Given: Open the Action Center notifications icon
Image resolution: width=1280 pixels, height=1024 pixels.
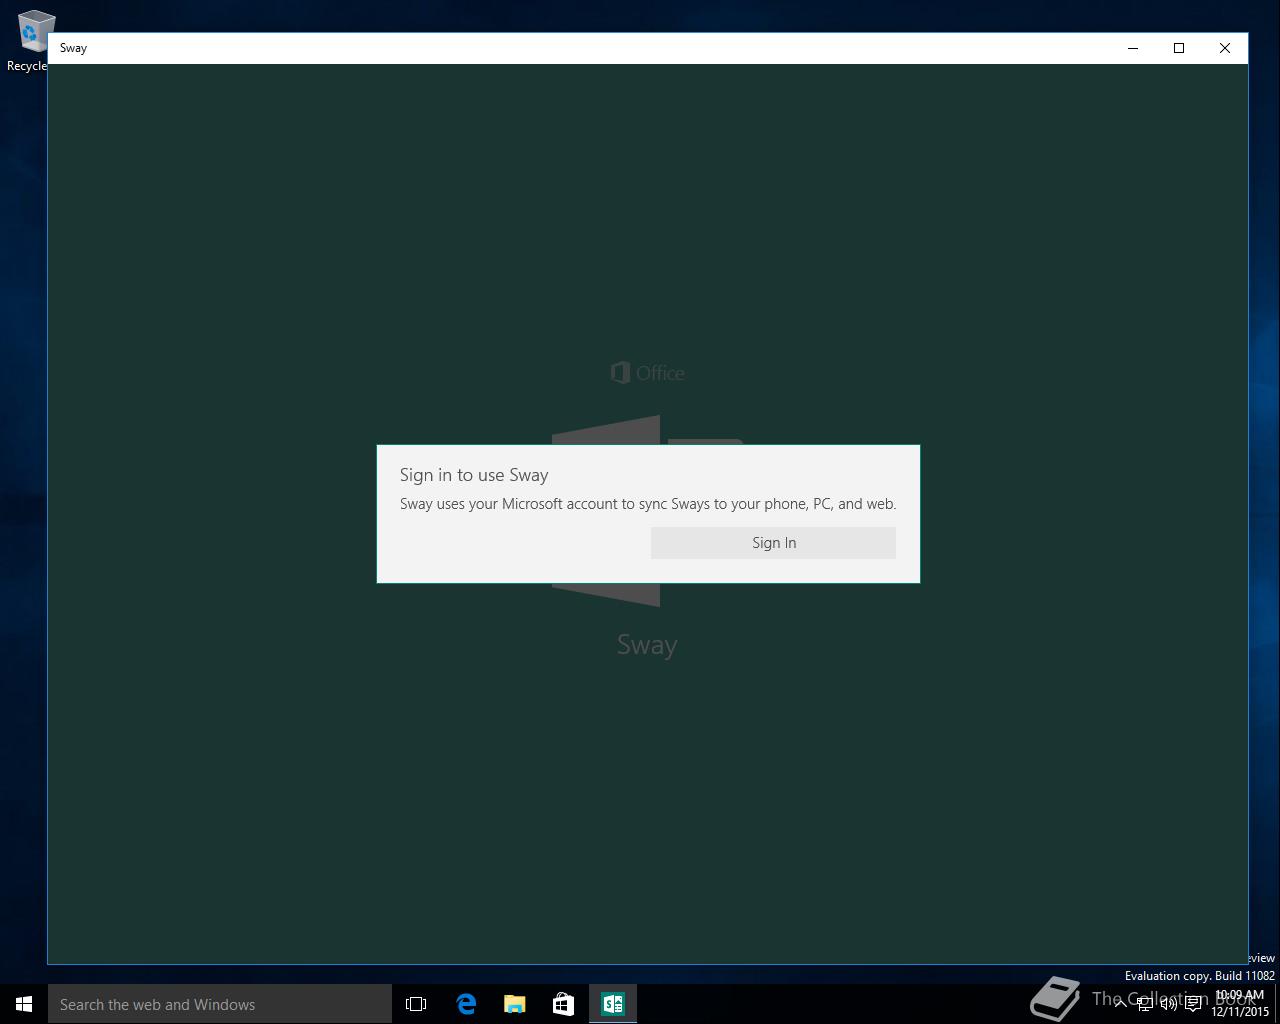Looking at the screenshot, I should pyautogui.click(x=1193, y=1003).
